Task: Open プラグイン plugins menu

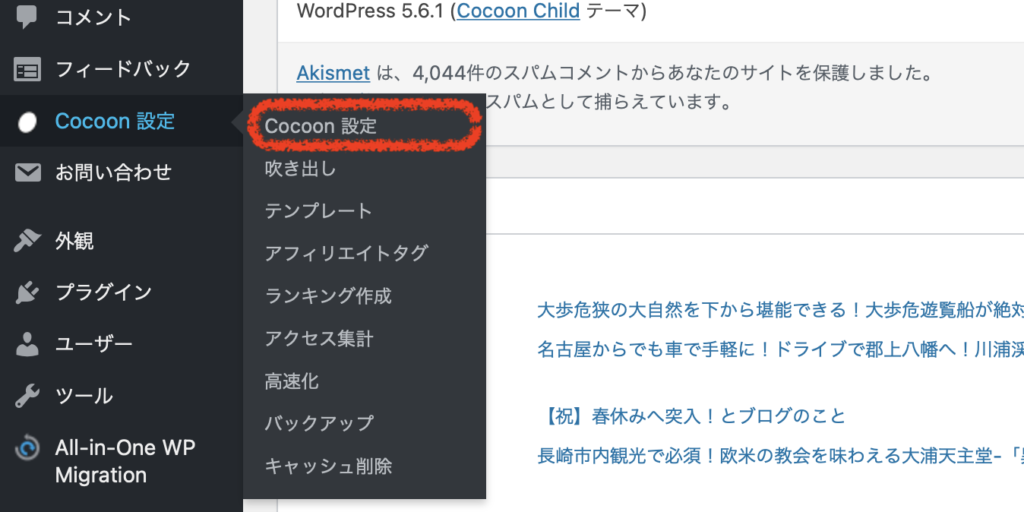Action: pos(103,293)
